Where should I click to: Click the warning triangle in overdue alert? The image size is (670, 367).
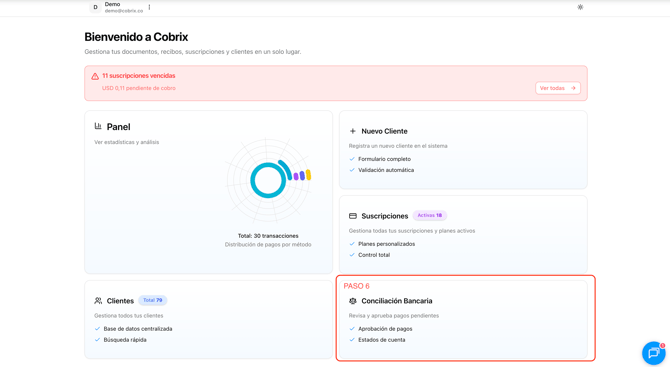coord(95,76)
